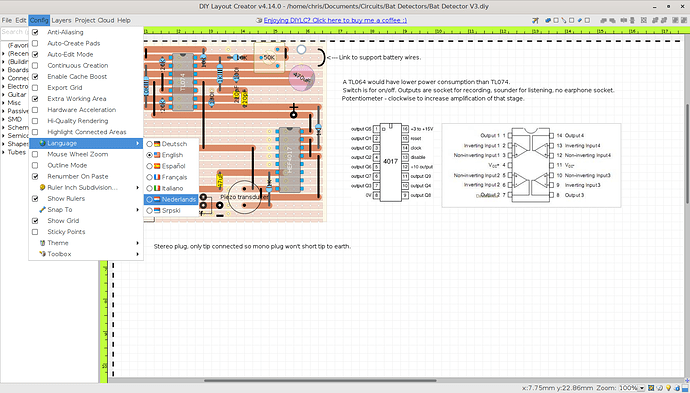
Task: Click the horizontal scrollbar at bottom
Action: pyautogui.click(x=320, y=380)
